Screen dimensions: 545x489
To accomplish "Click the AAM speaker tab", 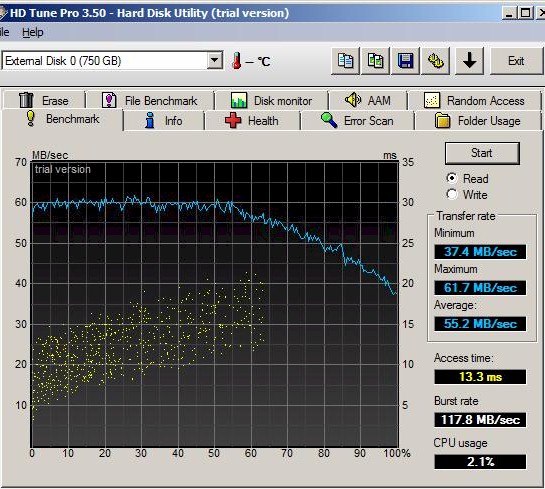I will coord(368,100).
